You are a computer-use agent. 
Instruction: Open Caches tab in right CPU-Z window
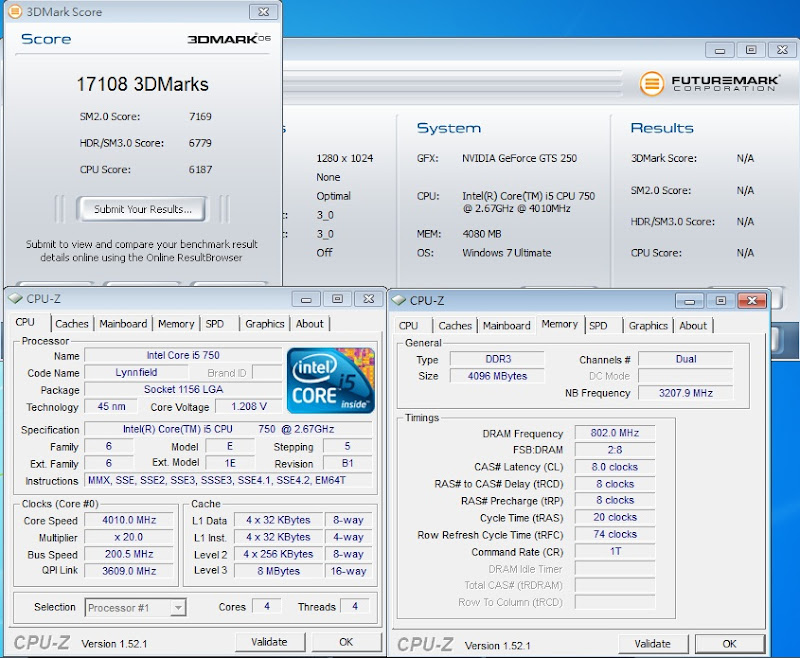(x=455, y=326)
